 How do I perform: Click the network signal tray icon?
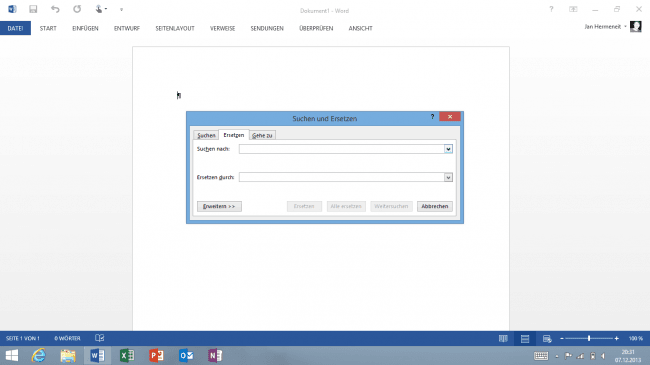click(x=581, y=356)
